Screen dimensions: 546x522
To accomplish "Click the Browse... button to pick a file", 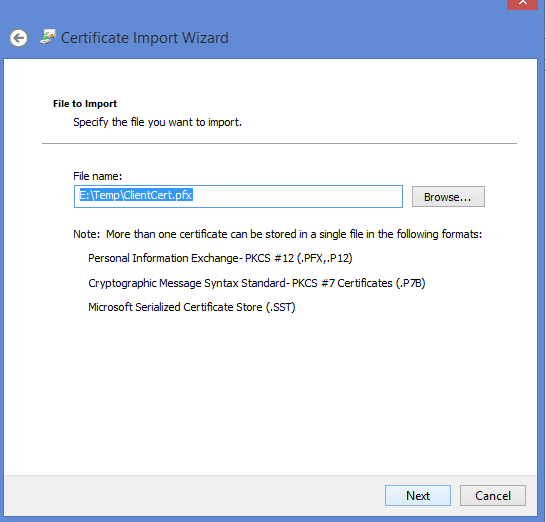I will click(x=448, y=197).
